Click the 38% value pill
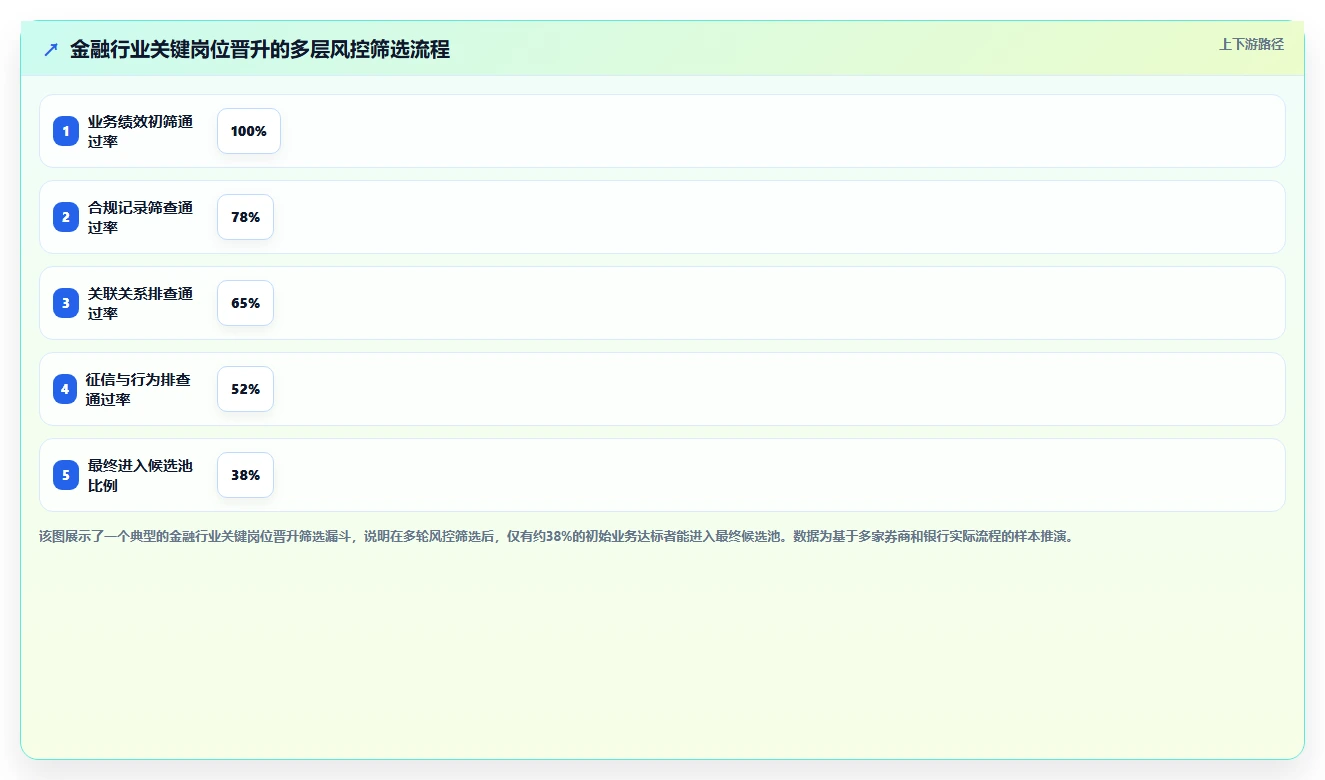 pyautogui.click(x=245, y=475)
